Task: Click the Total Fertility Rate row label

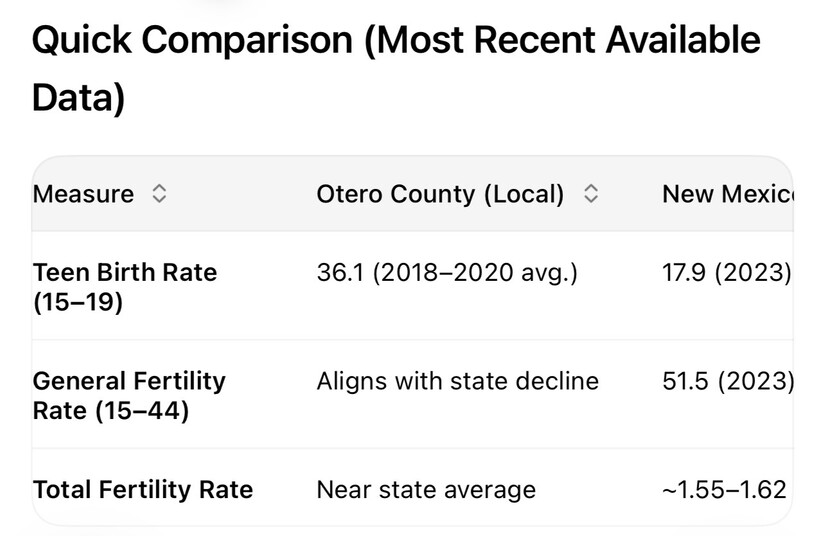Action: click(142, 490)
